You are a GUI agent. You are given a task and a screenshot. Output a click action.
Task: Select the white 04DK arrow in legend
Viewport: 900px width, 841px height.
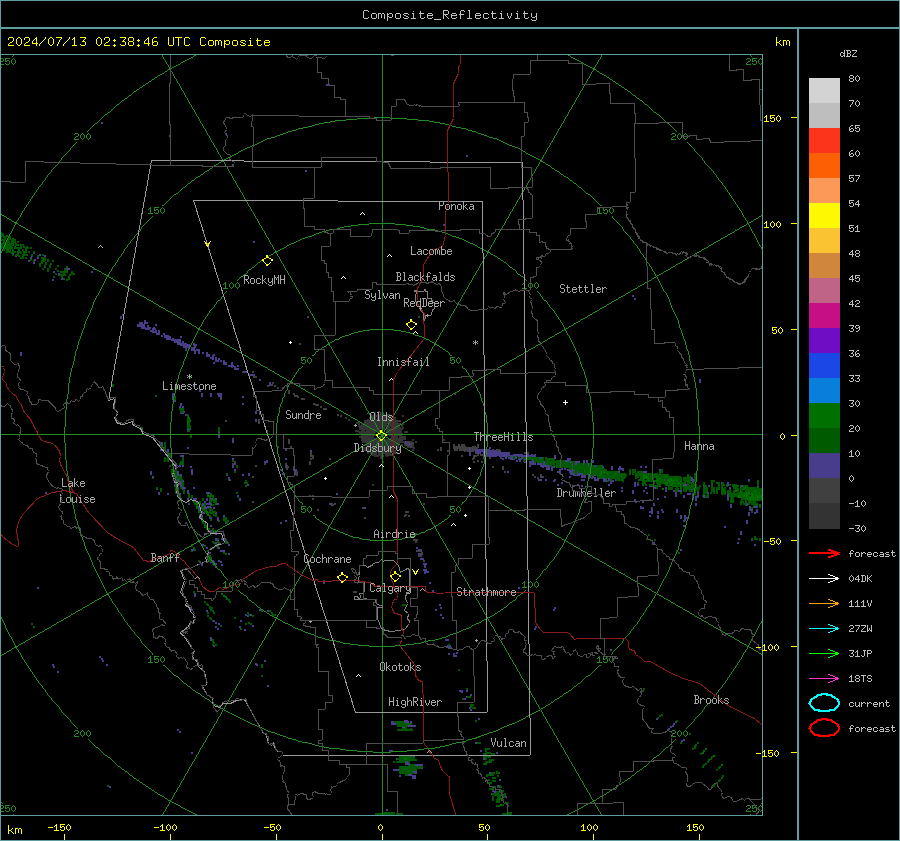click(x=824, y=579)
